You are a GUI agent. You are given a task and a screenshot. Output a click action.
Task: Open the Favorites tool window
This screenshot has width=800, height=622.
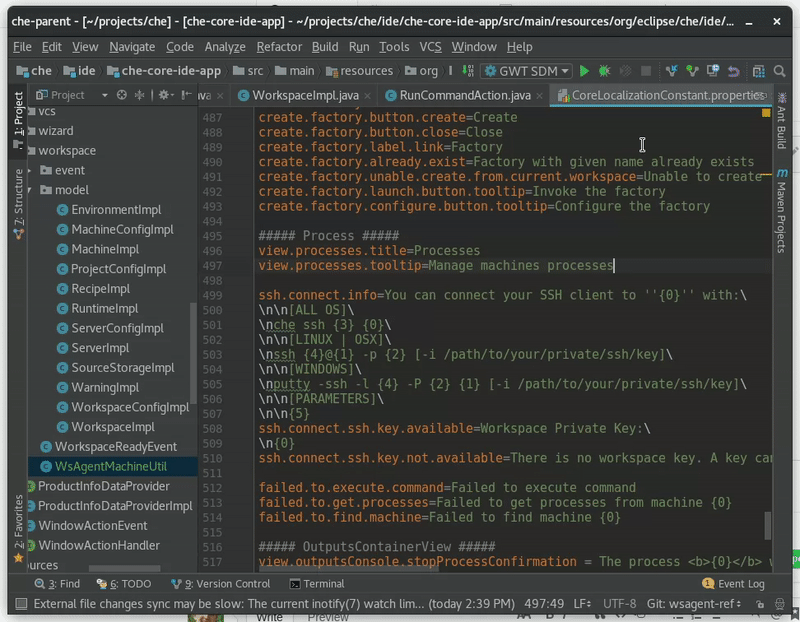[x=18, y=528]
